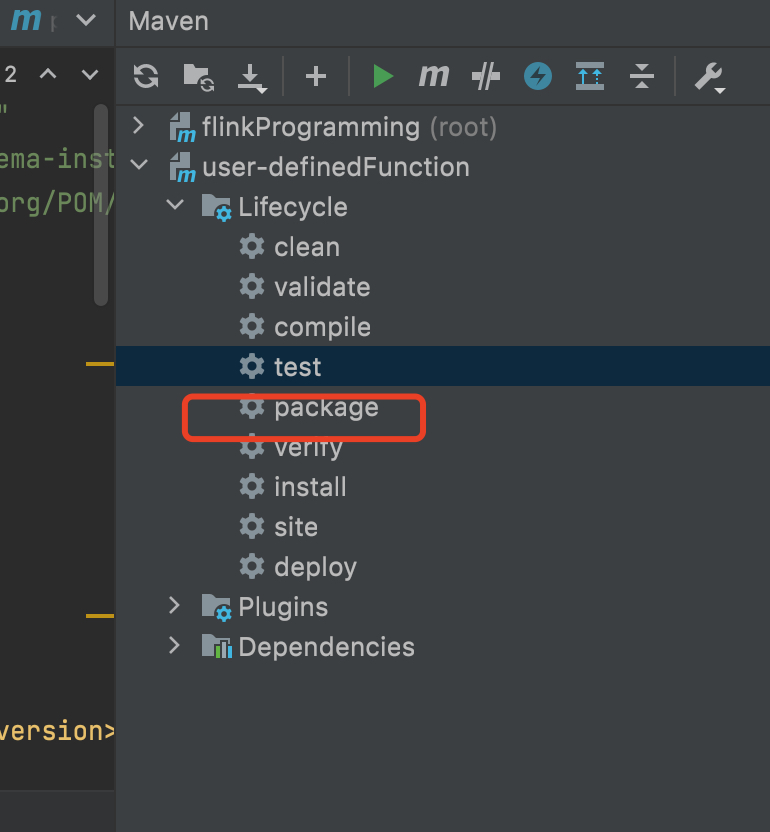Viewport: 770px width, 832px height.
Task: Collapse the user-definedFunction module
Action: (x=139, y=164)
